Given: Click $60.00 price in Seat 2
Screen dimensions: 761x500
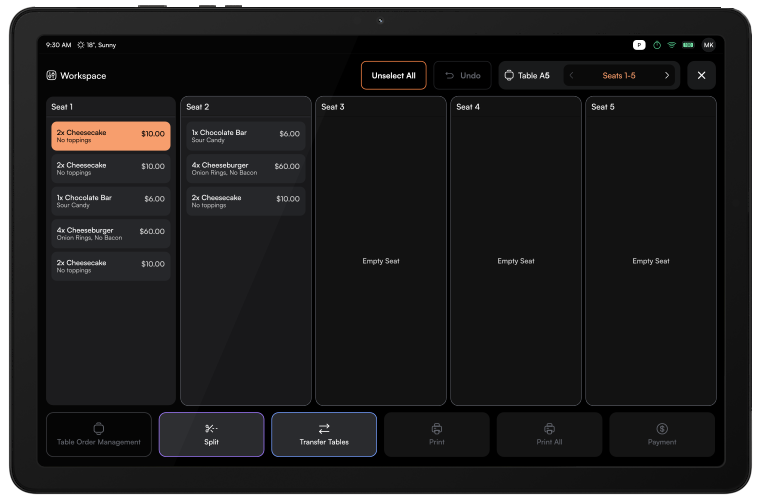Looking at the screenshot, I should [x=287, y=166].
